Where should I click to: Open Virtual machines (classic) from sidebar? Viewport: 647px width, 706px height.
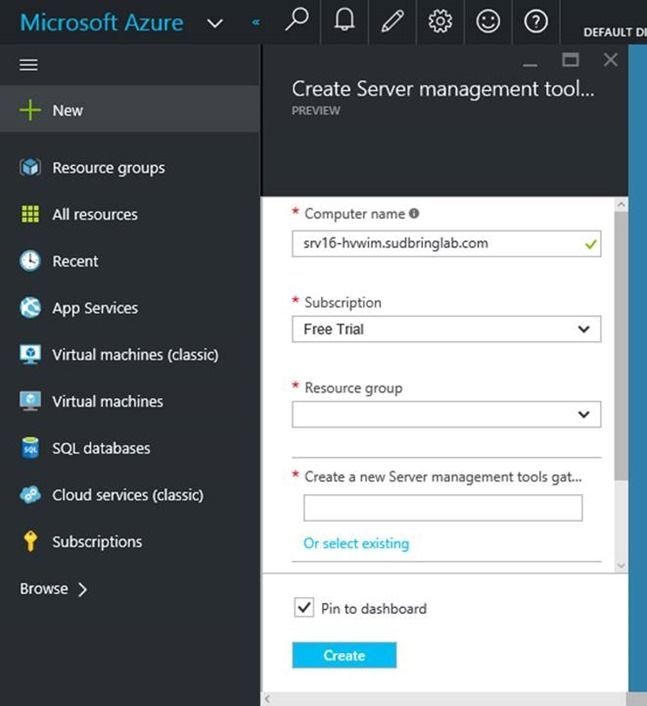coord(134,355)
